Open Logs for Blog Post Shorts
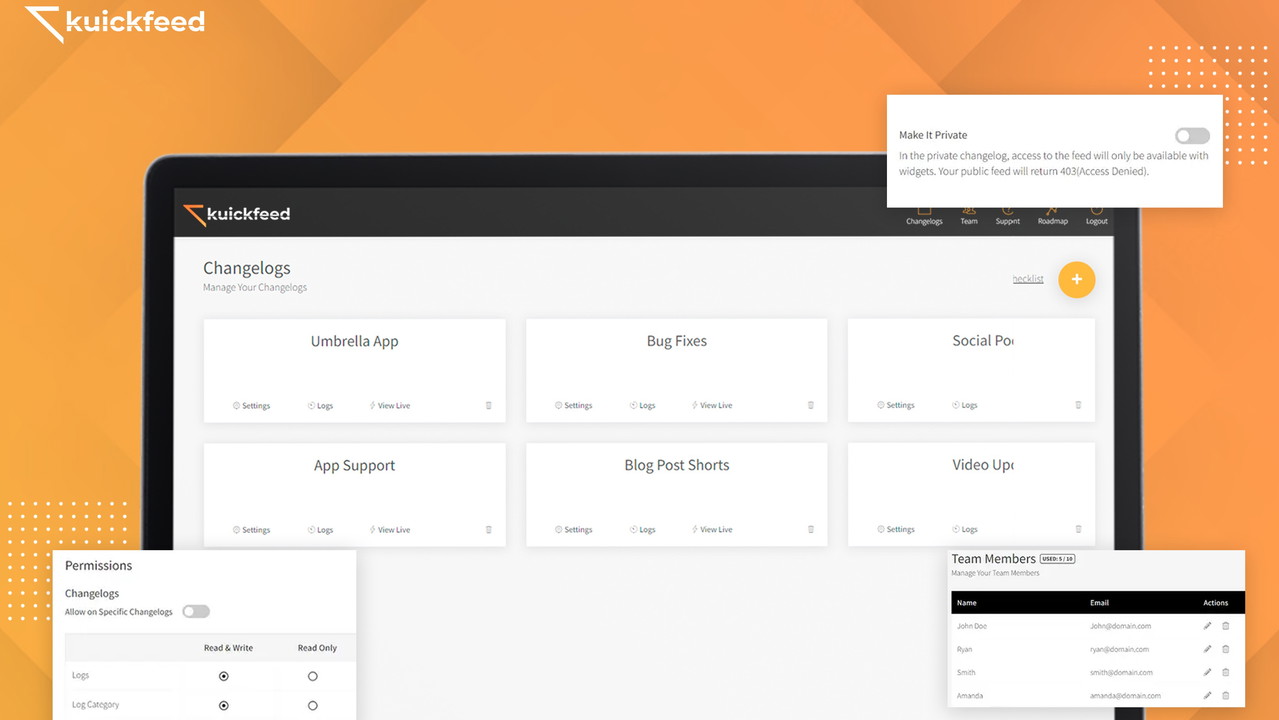The height and width of the screenshot is (720, 1279). (x=643, y=529)
